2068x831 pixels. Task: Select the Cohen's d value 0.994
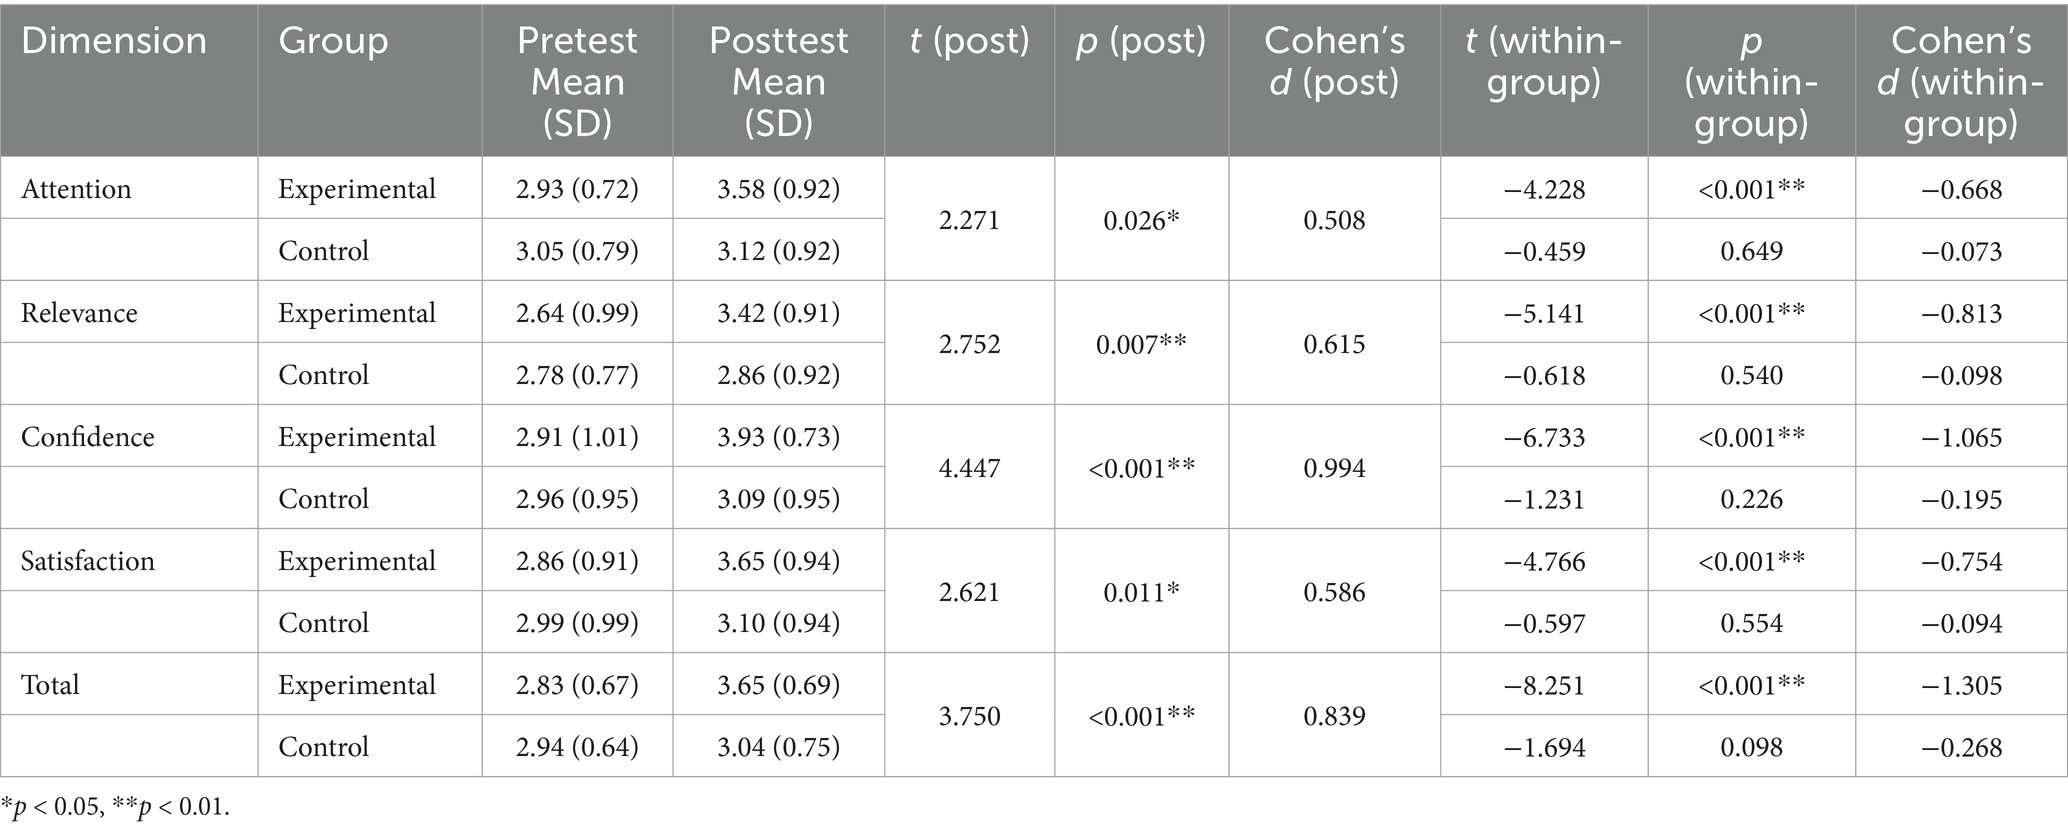(x=1334, y=468)
